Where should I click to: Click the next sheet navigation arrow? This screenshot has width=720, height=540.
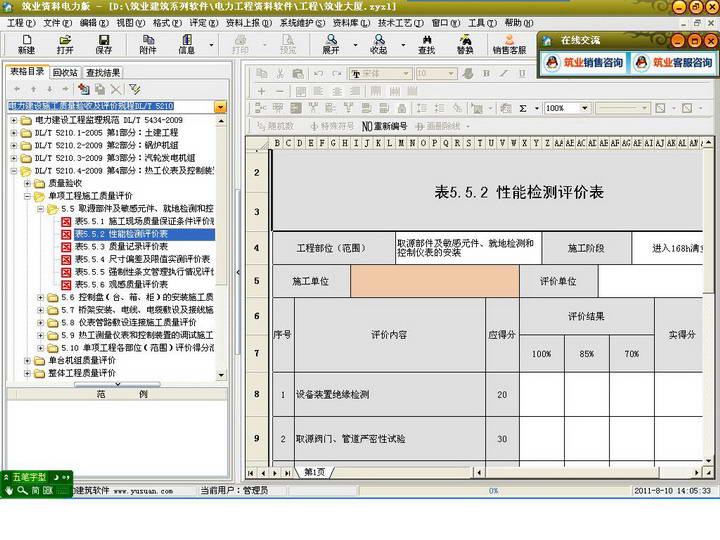[x=275, y=472]
